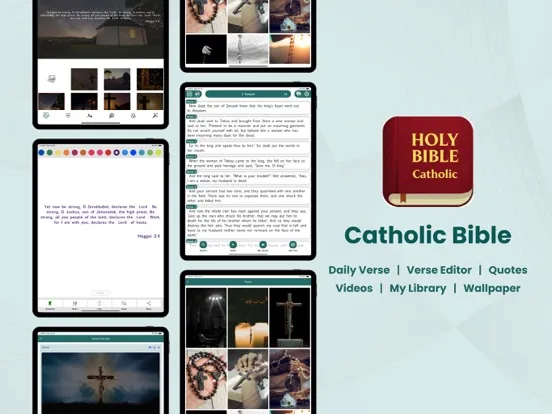Tap the gallery import icon in editor backgrounds
Image resolution: width=552 pixels, height=414 pixels.
click(51, 79)
